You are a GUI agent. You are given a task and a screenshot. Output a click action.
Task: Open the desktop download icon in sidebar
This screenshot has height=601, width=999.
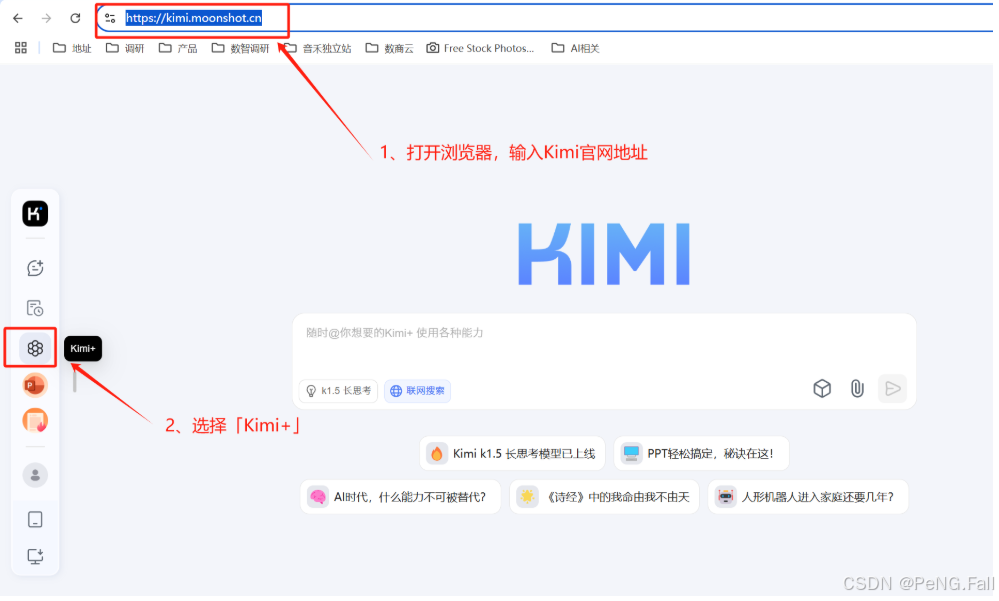35,558
